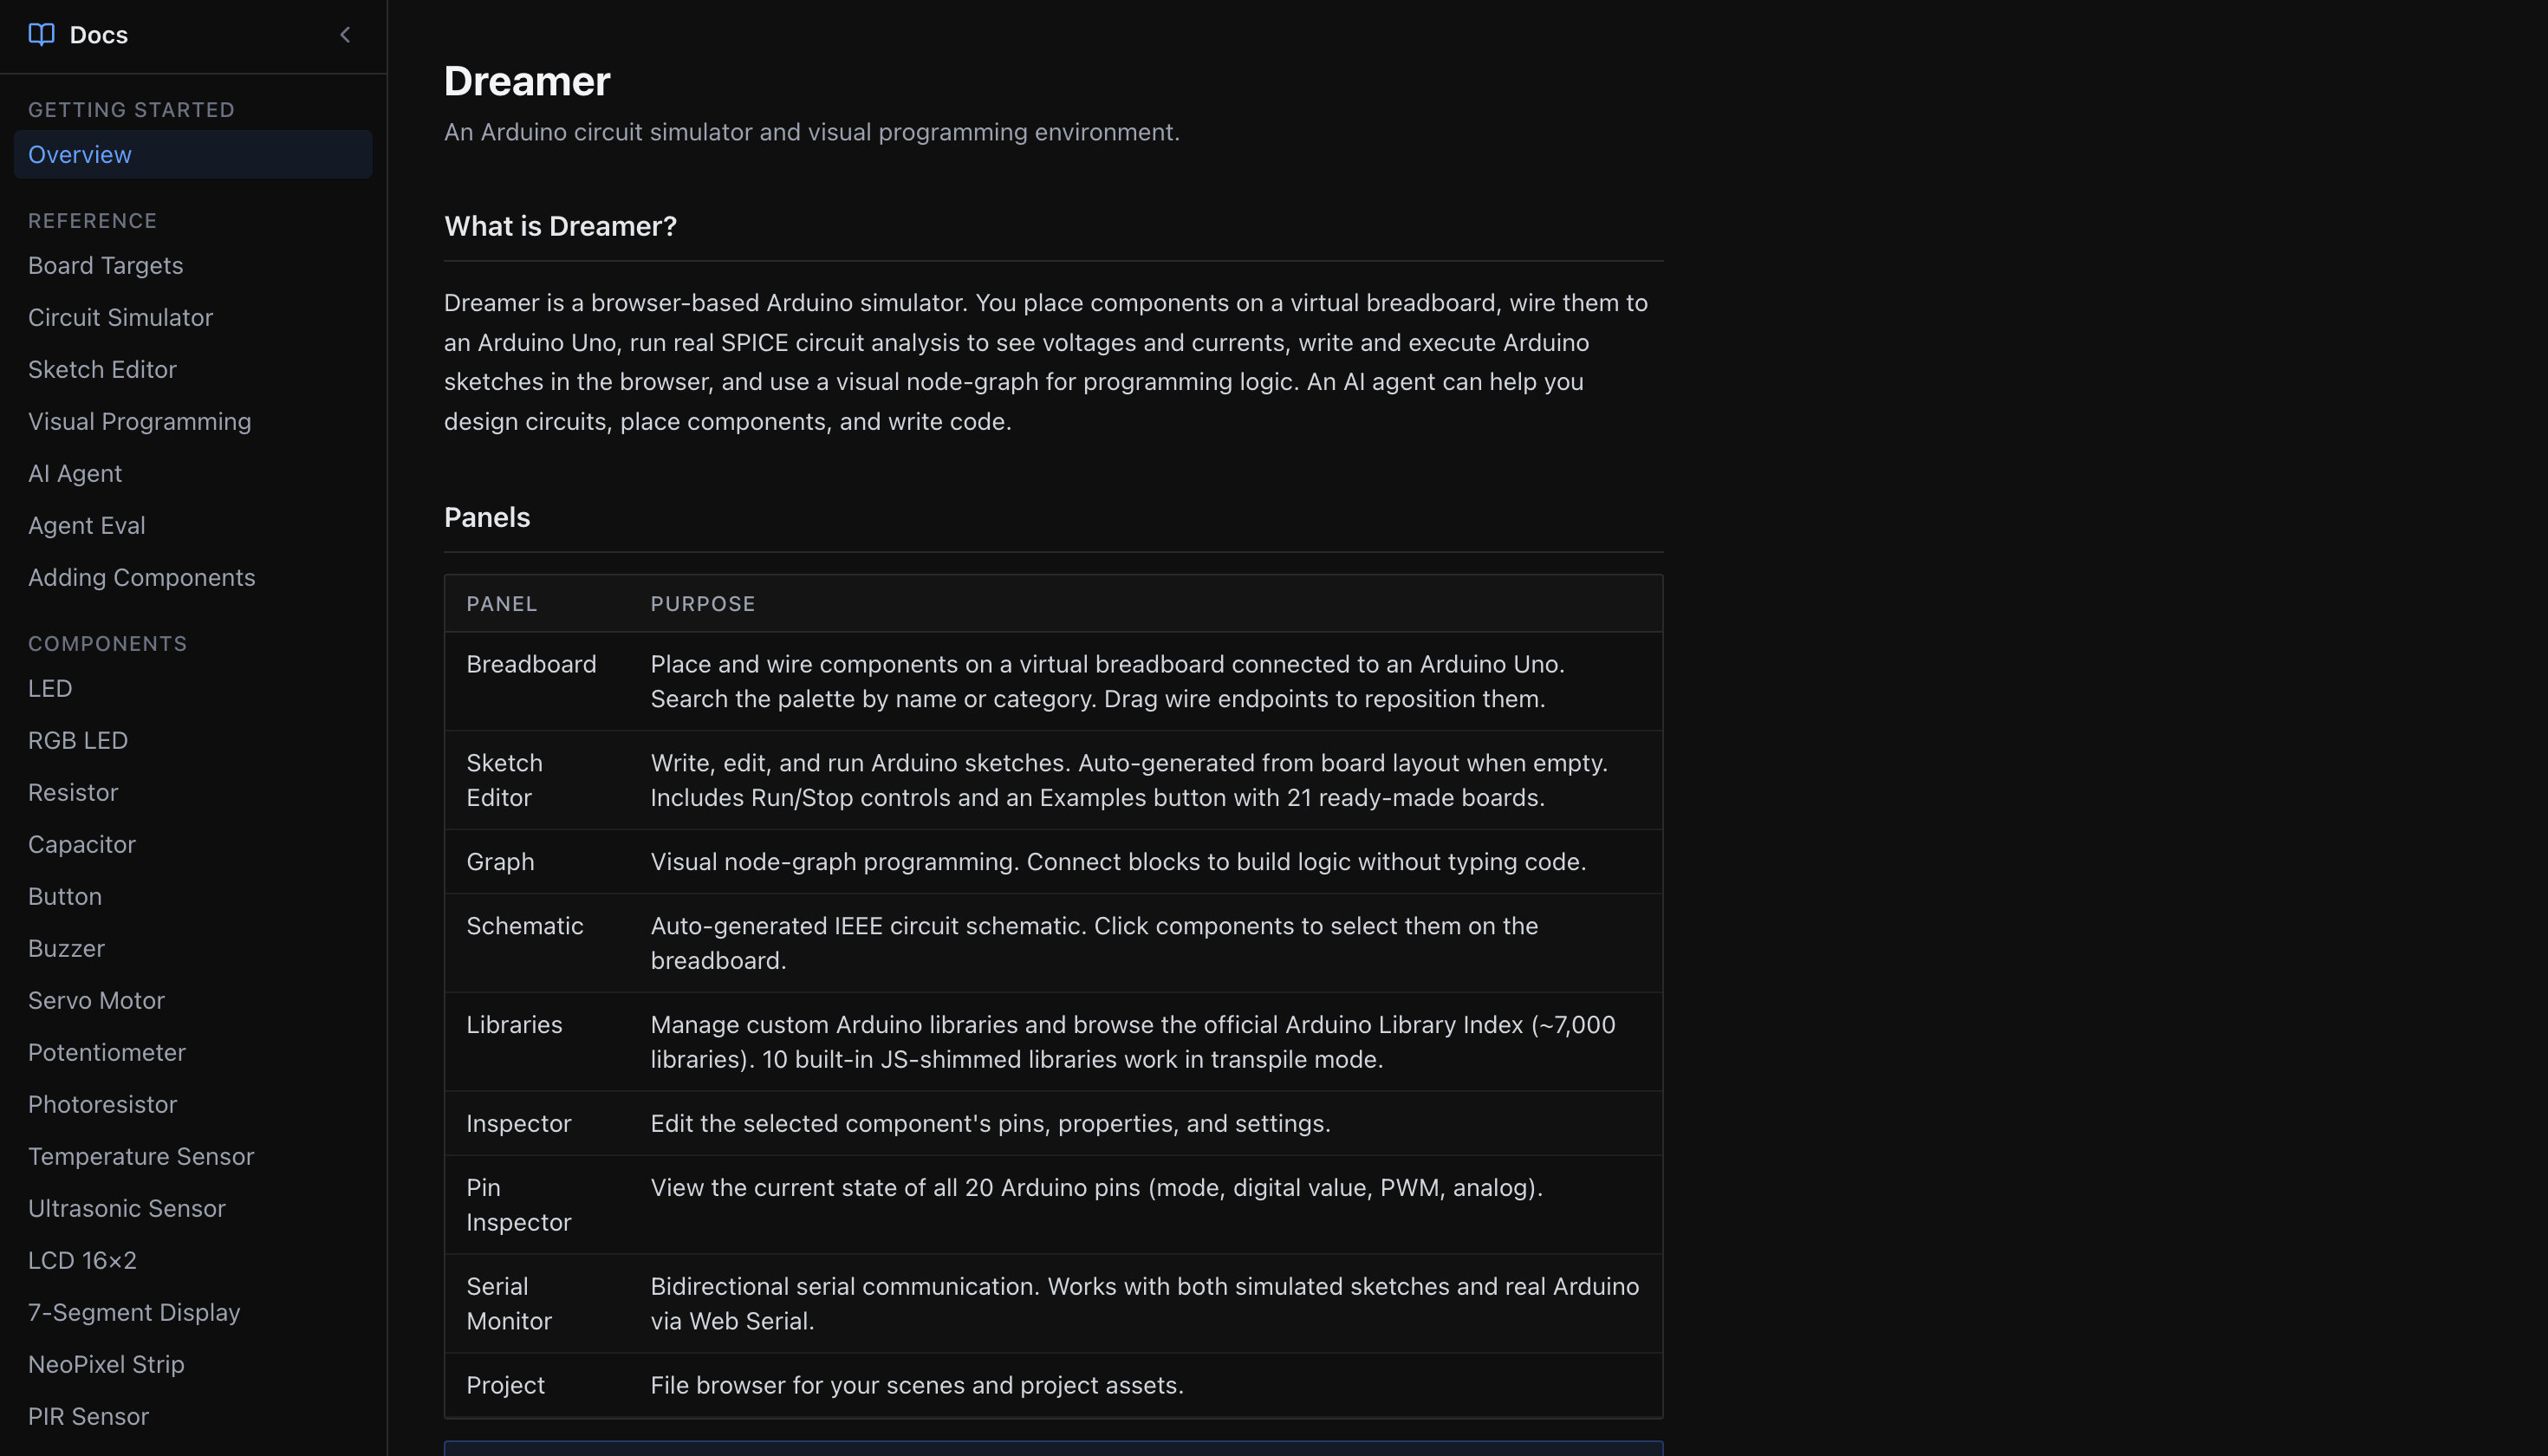Viewport: 2548px width, 1456px height.
Task: Open Ultrasonic Sensor docs
Action: click(x=127, y=1209)
